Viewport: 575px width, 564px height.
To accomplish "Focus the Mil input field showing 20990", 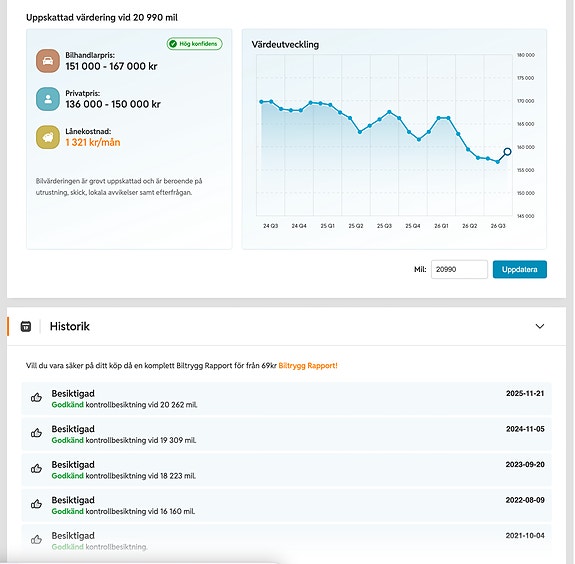I will click(459, 269).
